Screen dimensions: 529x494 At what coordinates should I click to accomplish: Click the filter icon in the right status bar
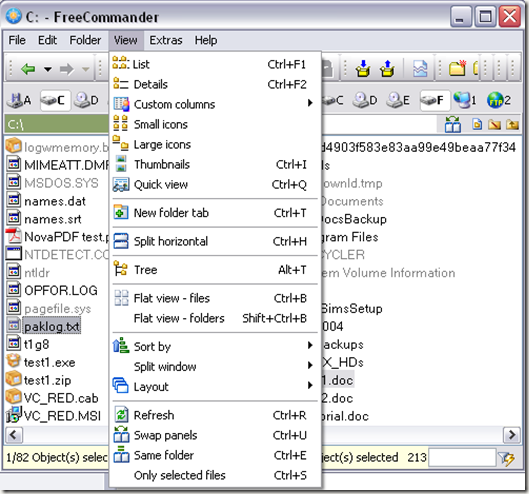click(507, 458)
